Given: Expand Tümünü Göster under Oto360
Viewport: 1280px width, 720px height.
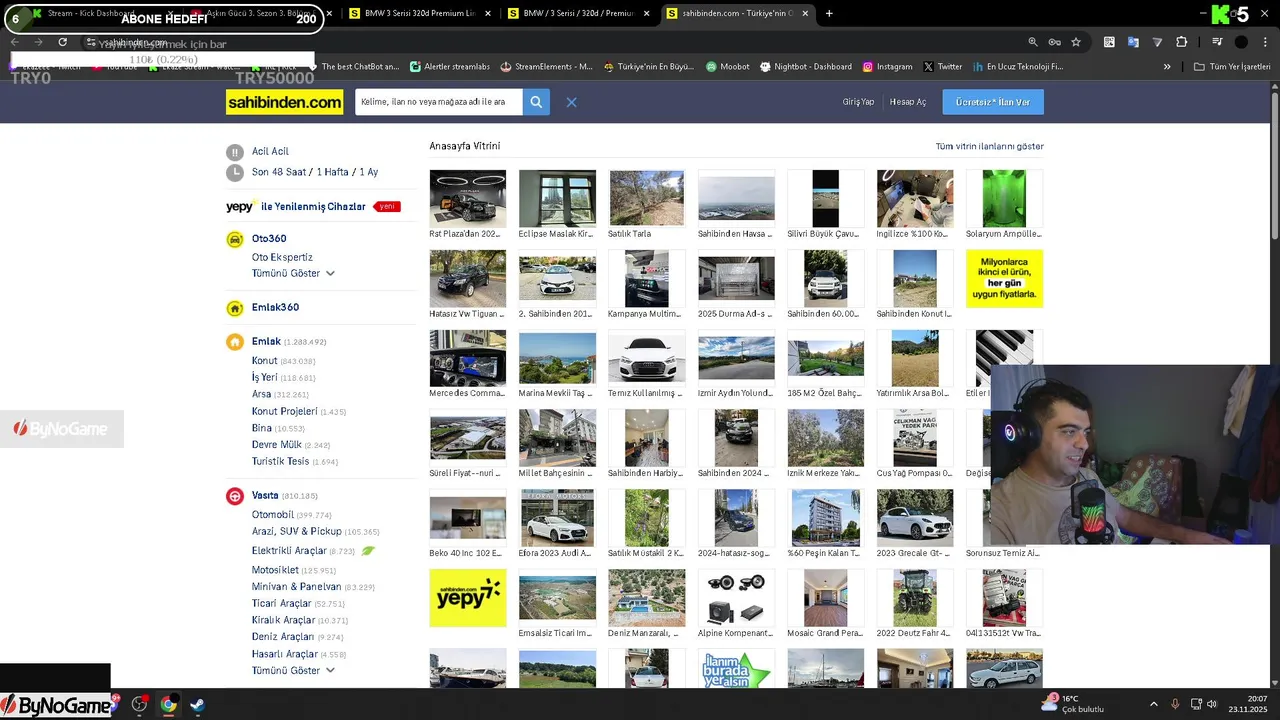Looking at the screenshot, I should (292, 273).
